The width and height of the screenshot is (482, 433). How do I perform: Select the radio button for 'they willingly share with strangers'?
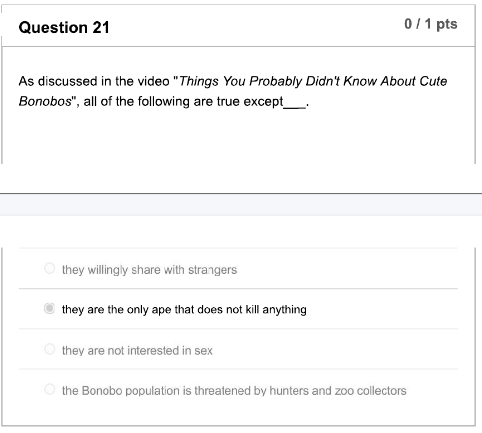tap(49, 268)
